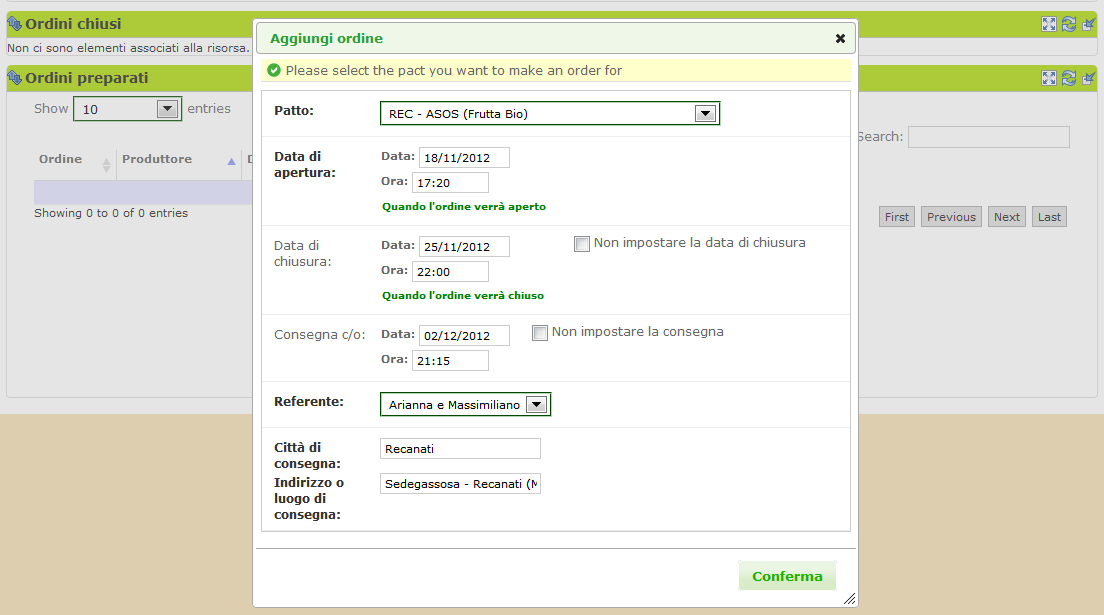
Task: Tick 'Non impostare la consegna' checkbox
Action: point(540,333)
